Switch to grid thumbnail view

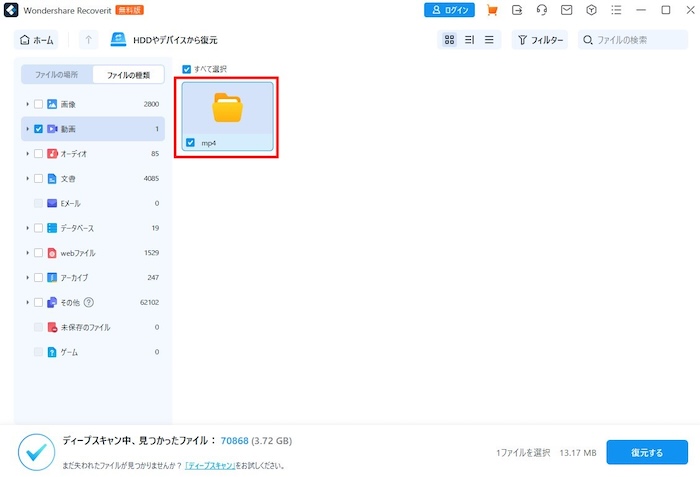[450, 40]
